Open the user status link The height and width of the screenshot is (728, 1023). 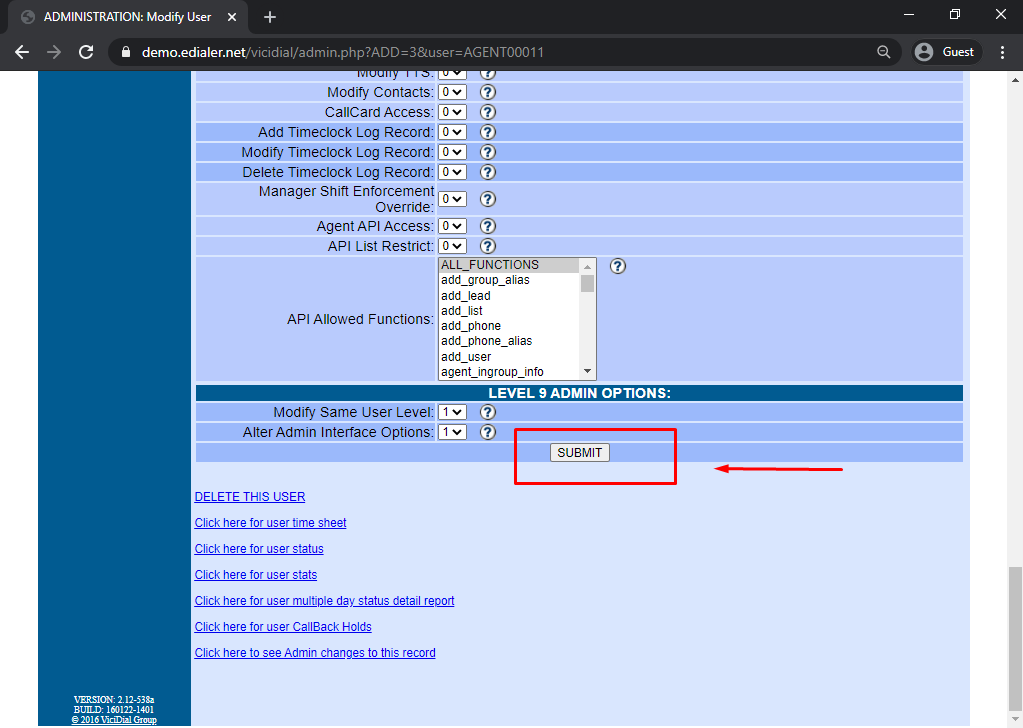coord(259,549)
